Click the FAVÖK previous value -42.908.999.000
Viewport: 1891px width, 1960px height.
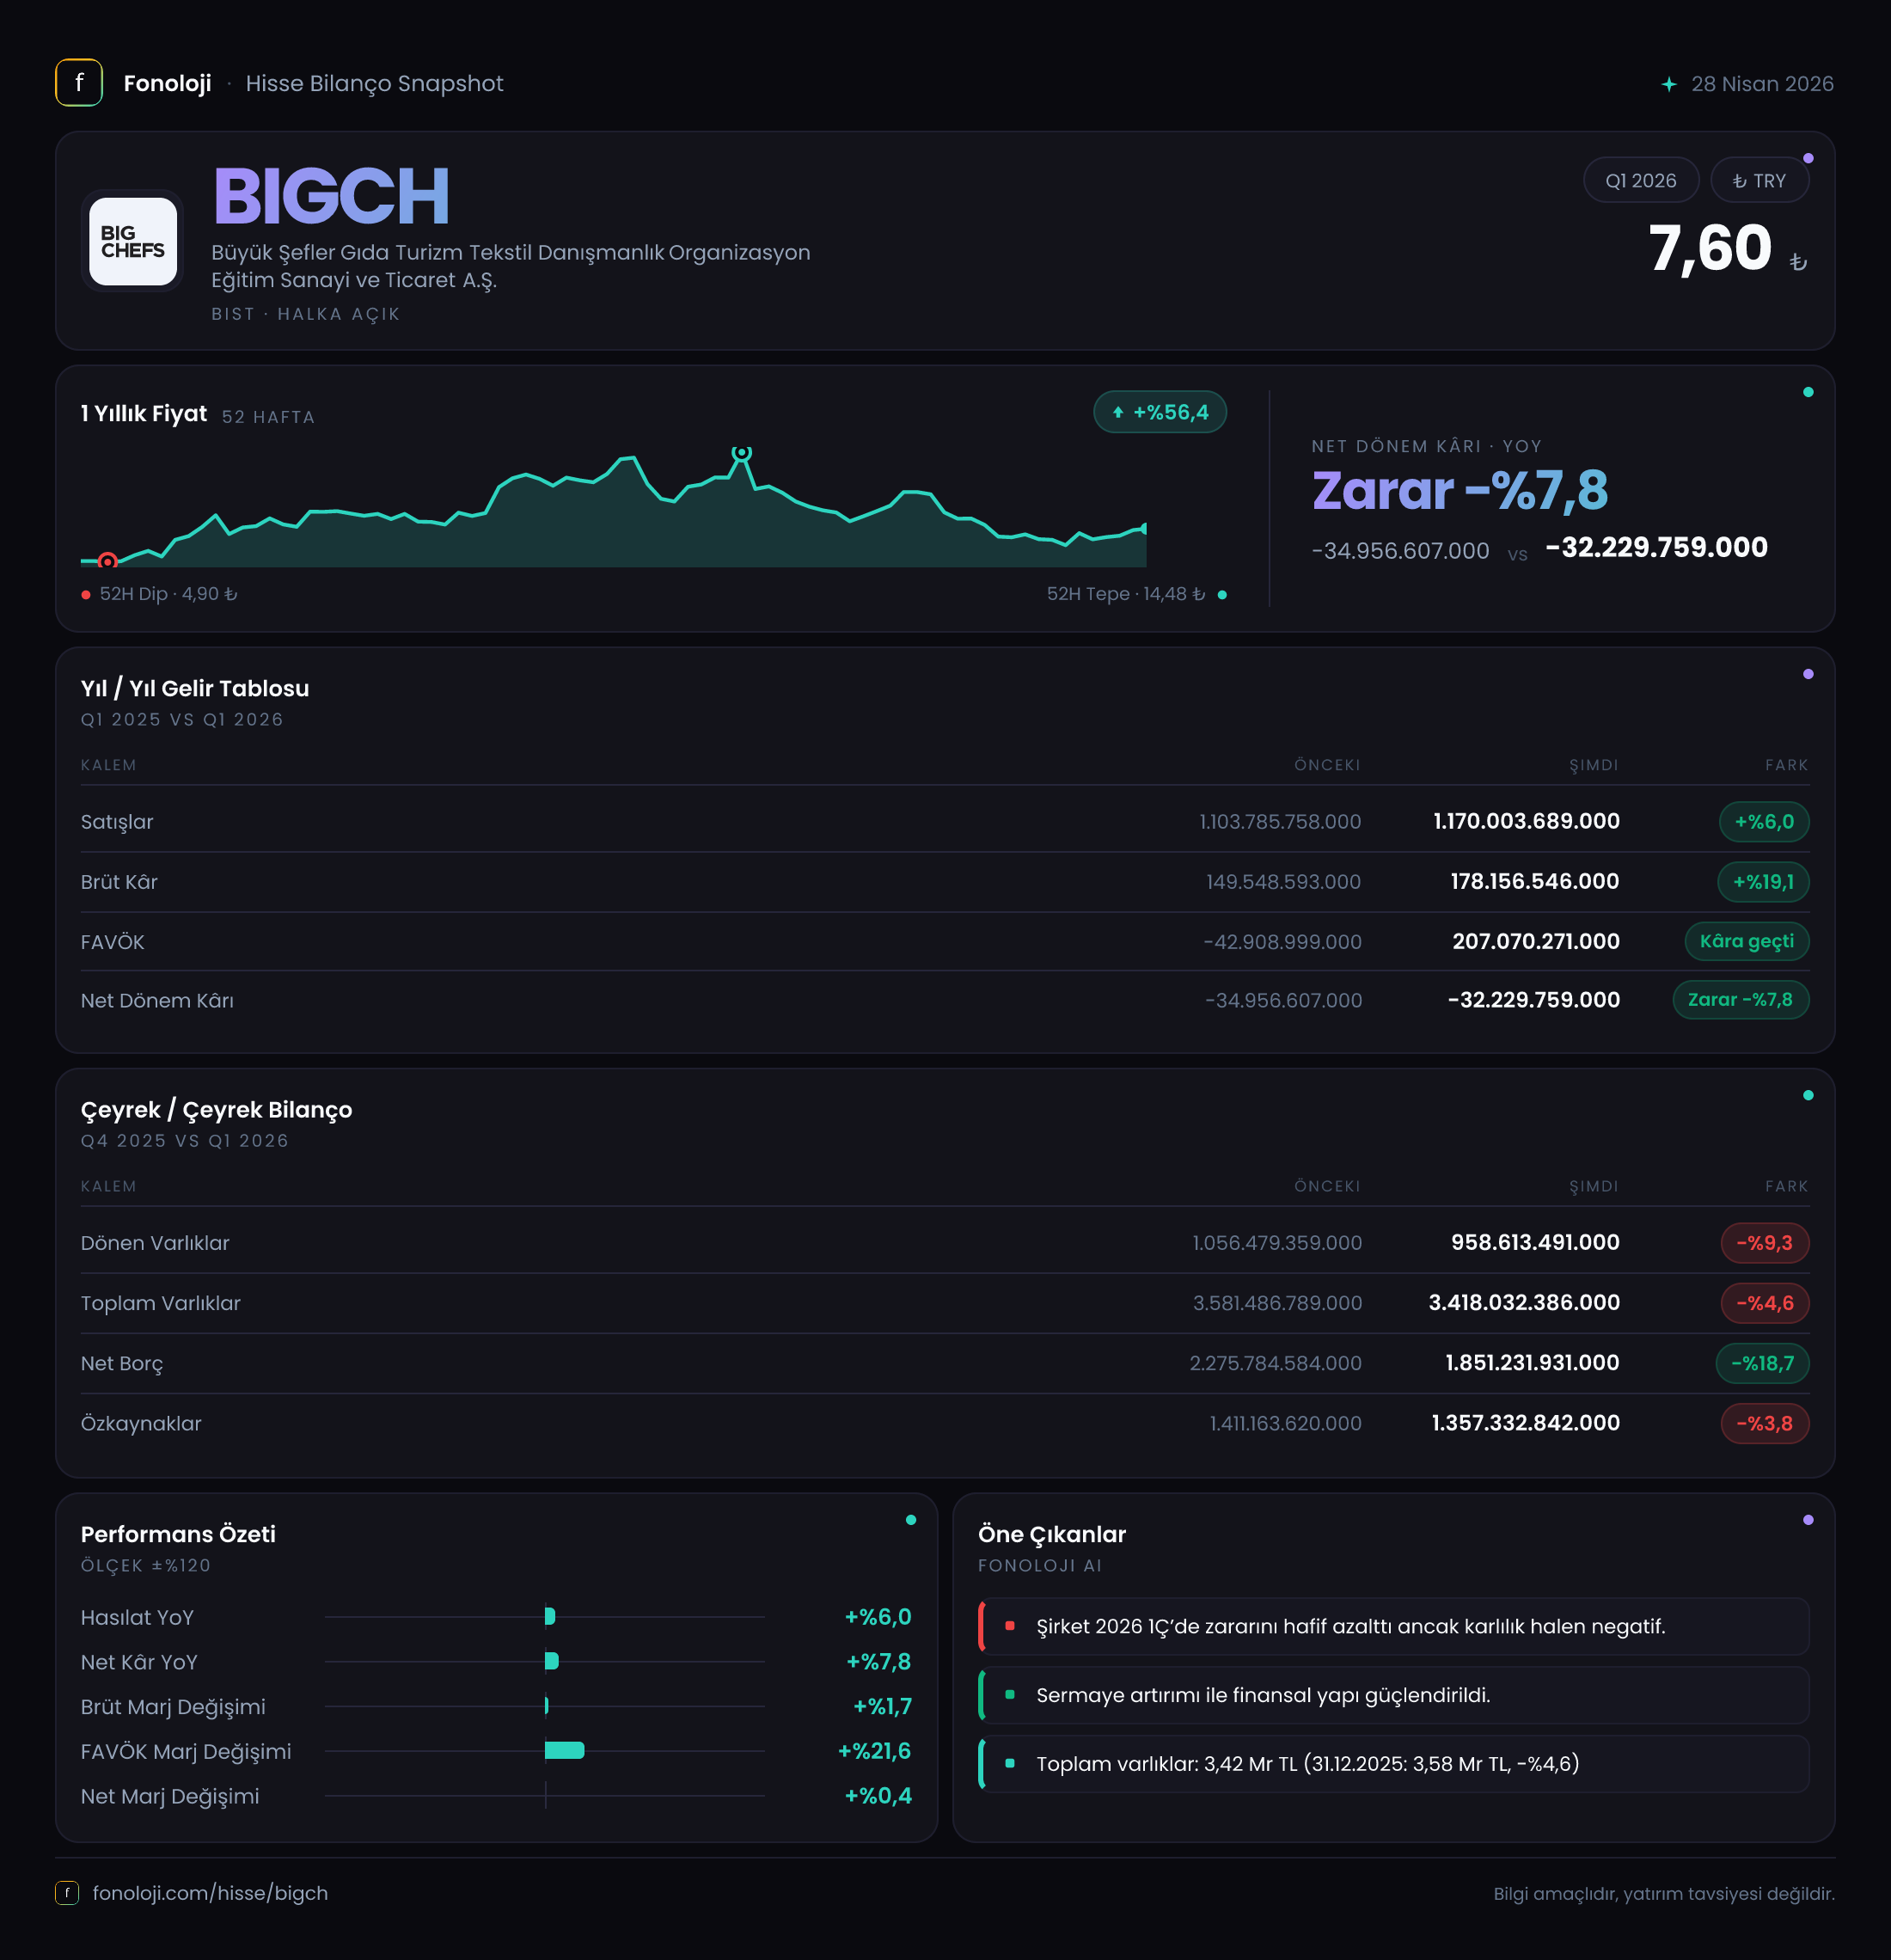coord(1282,942)
